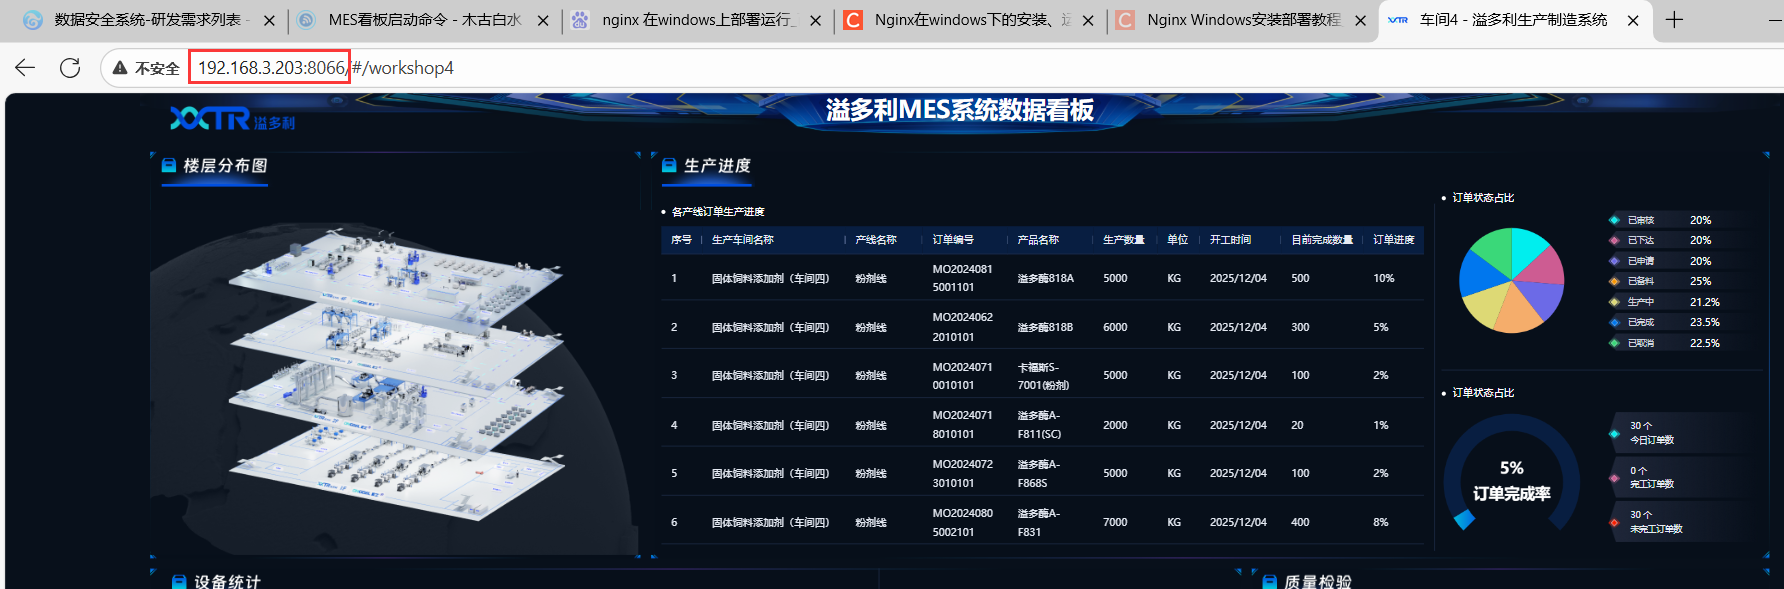
Task: Click the 订单编号 column header
Action: pyautogui.click(x=953, y=240)
